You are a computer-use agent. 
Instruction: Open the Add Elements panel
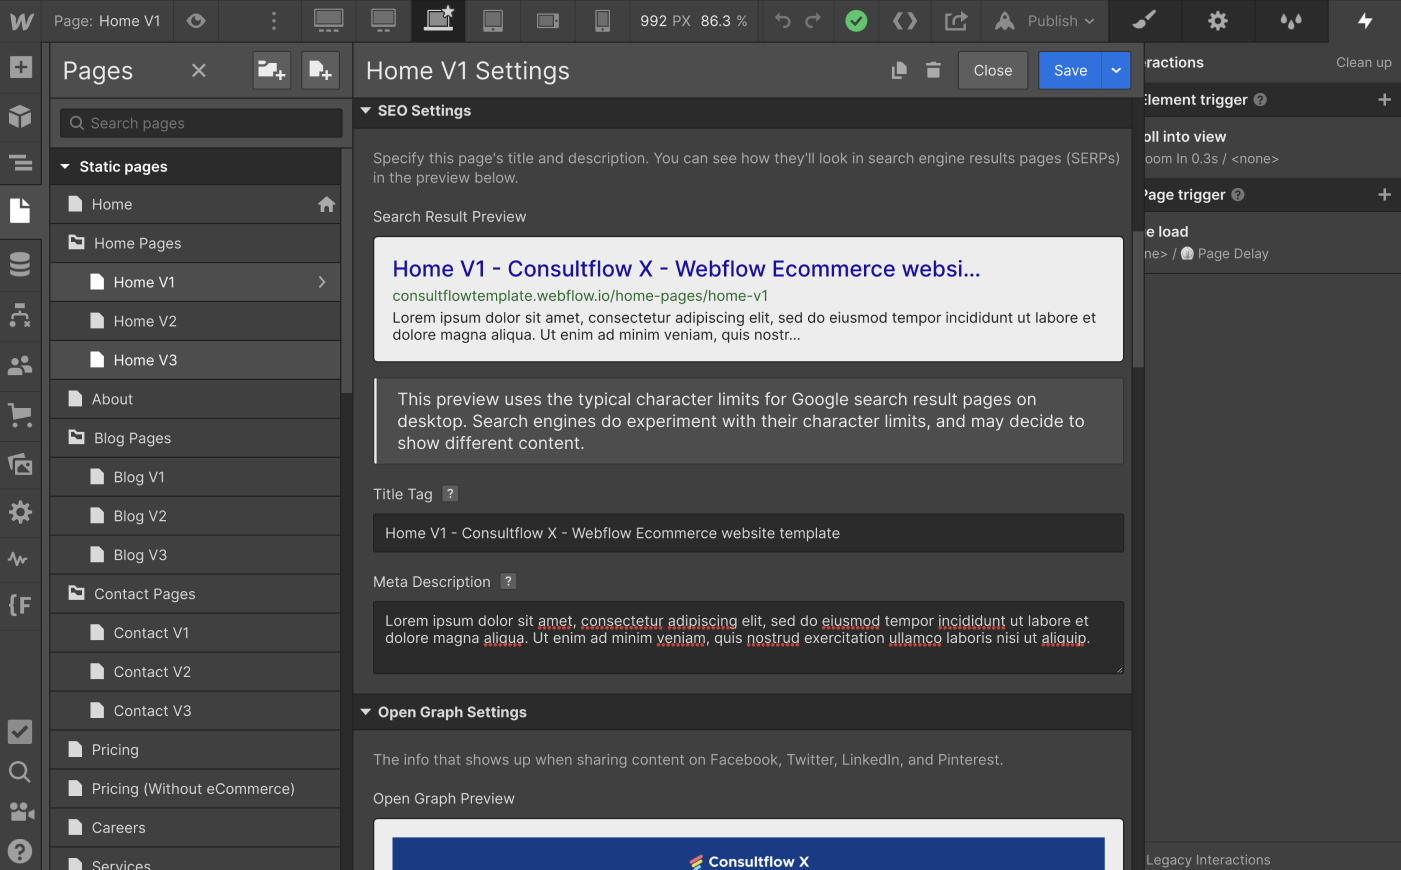pos(20,67)
